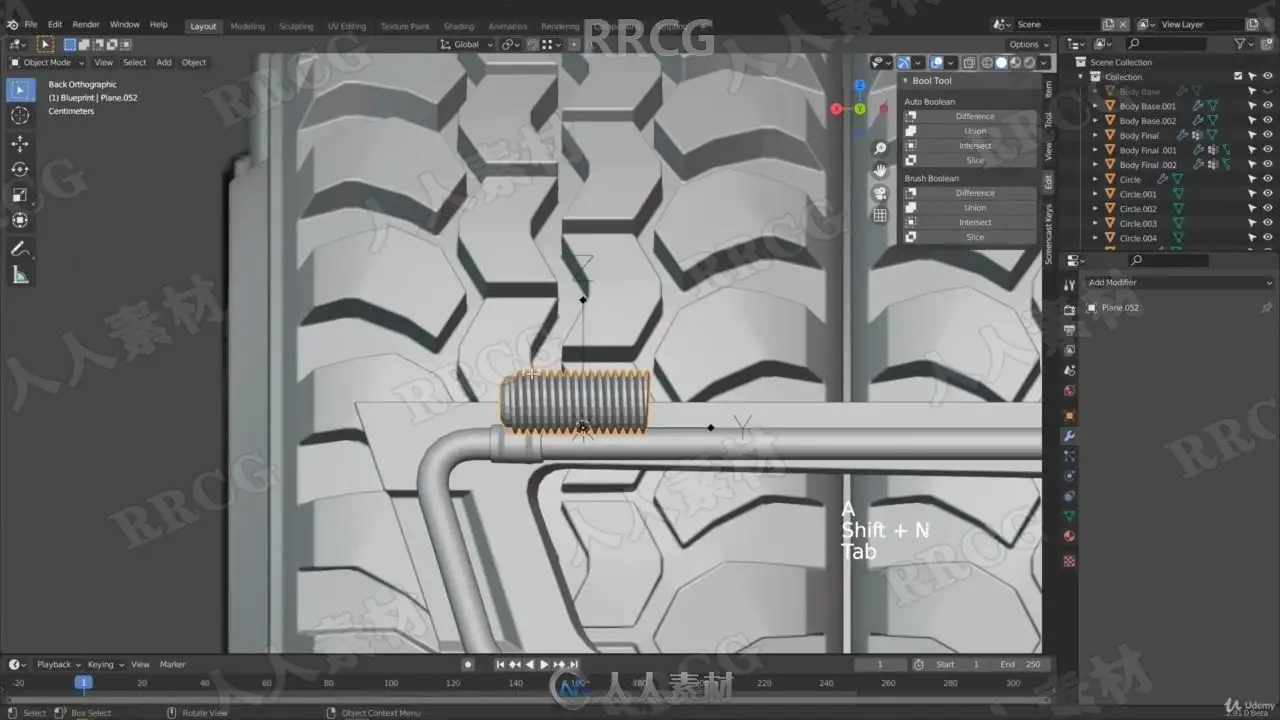Open Material properties tab

[x=1069, y=536]
